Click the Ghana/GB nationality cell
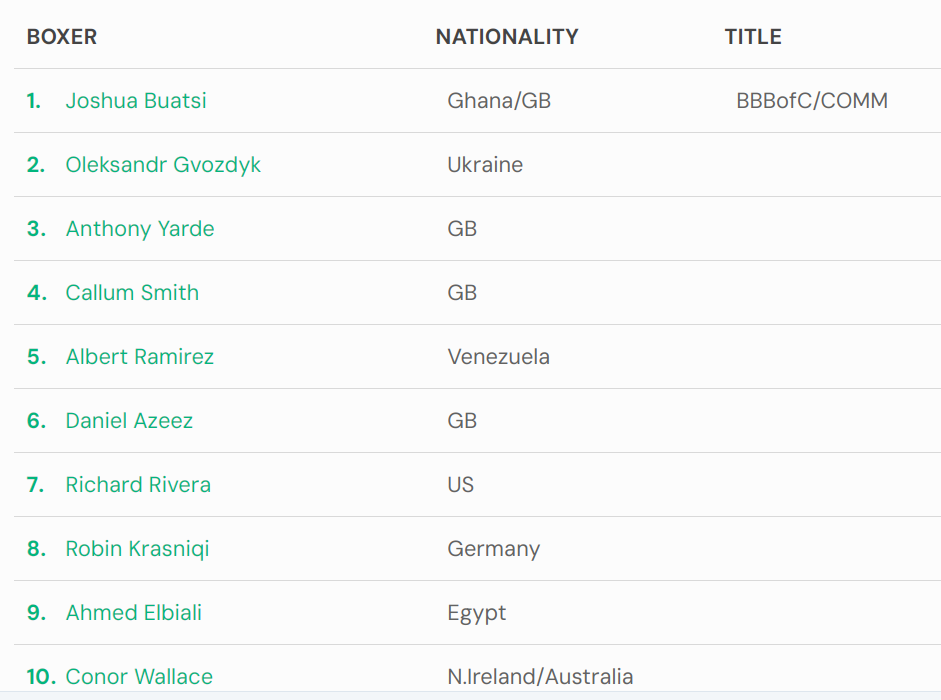 (499, 100)
